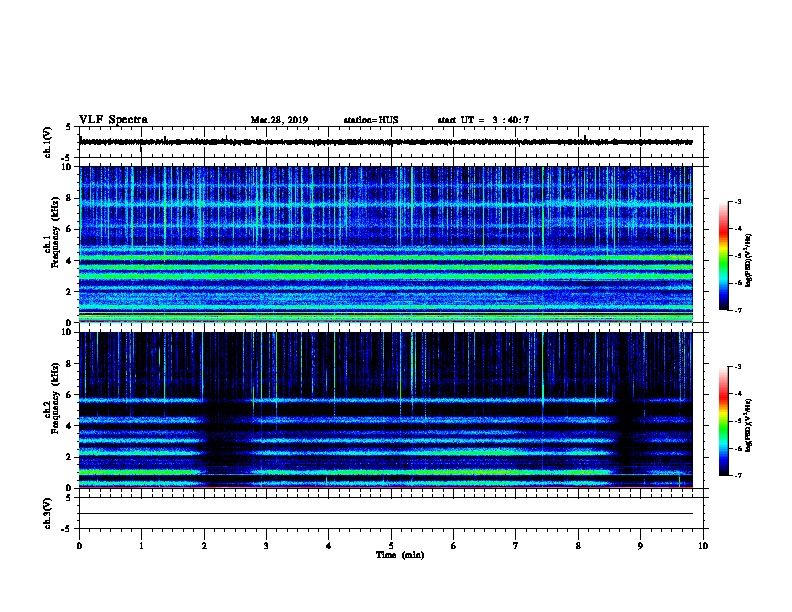Screen dimensions: 792x612
Task: Click time axis tick label "5"
Action: (x=391, y=545)
